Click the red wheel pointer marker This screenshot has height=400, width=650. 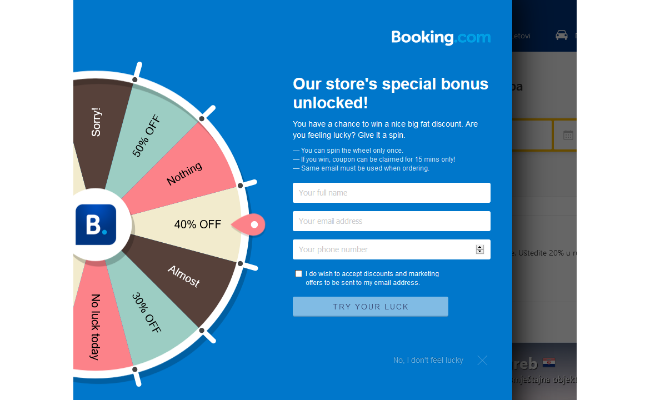click(251, 224)
